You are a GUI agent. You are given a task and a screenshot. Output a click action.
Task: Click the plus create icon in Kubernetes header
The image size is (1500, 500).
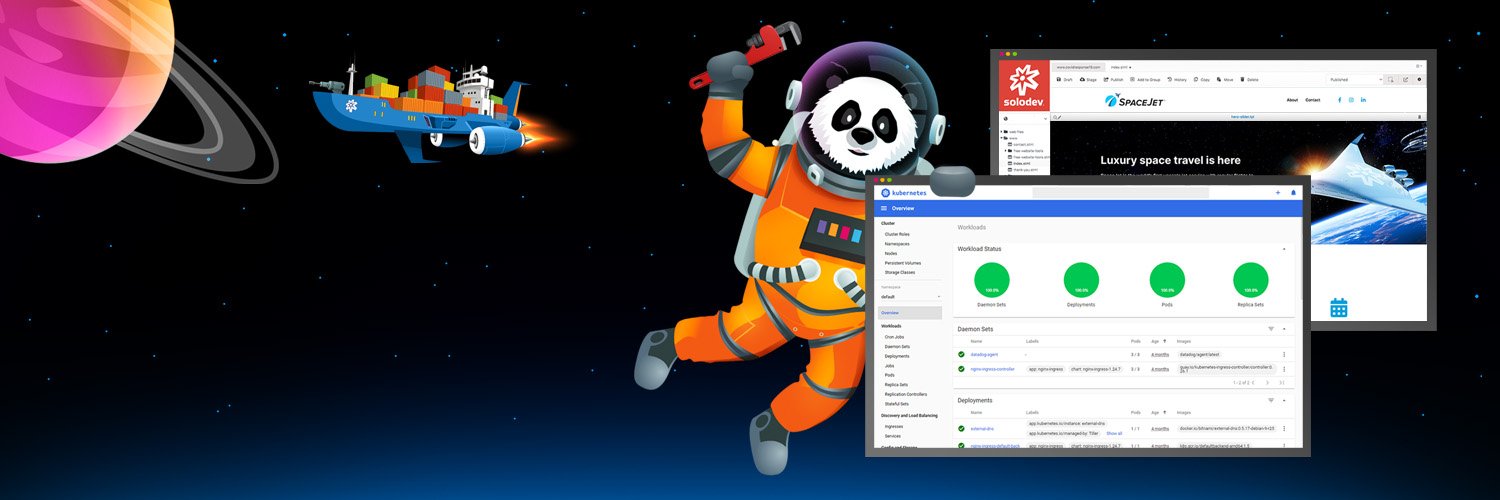(x=1278, y=192)
